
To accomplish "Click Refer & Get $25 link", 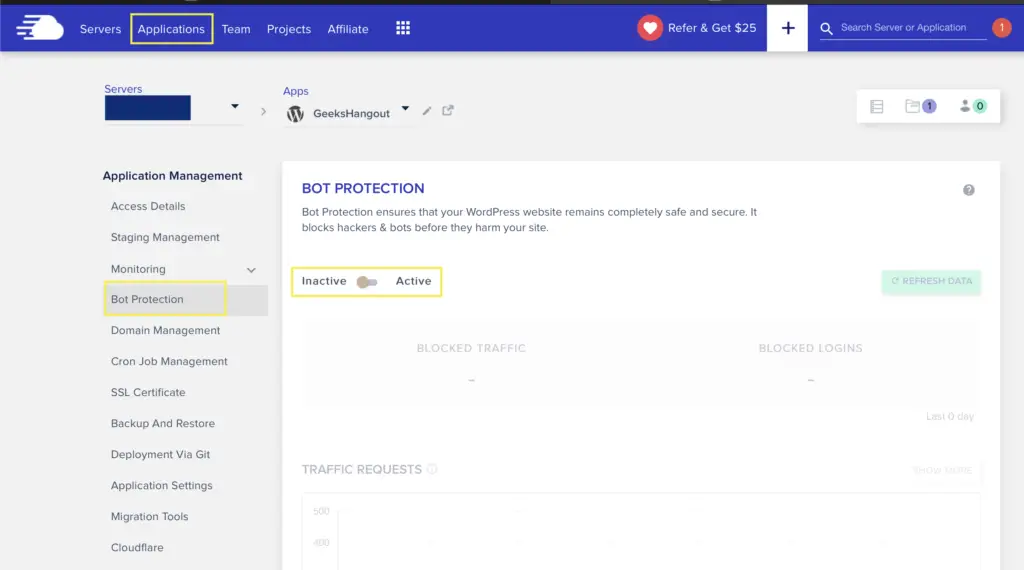I will [711, 27].
